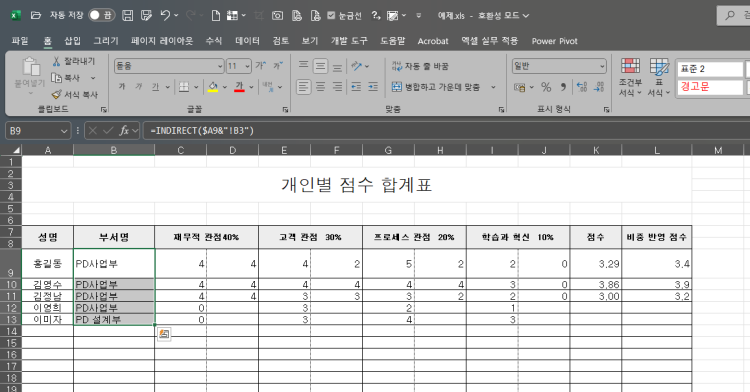Viewport: 750px width, 392px height.
Task: Switch to the Page Layout (페이지 레이아웃) tab
Action: (x=162, y=41)
